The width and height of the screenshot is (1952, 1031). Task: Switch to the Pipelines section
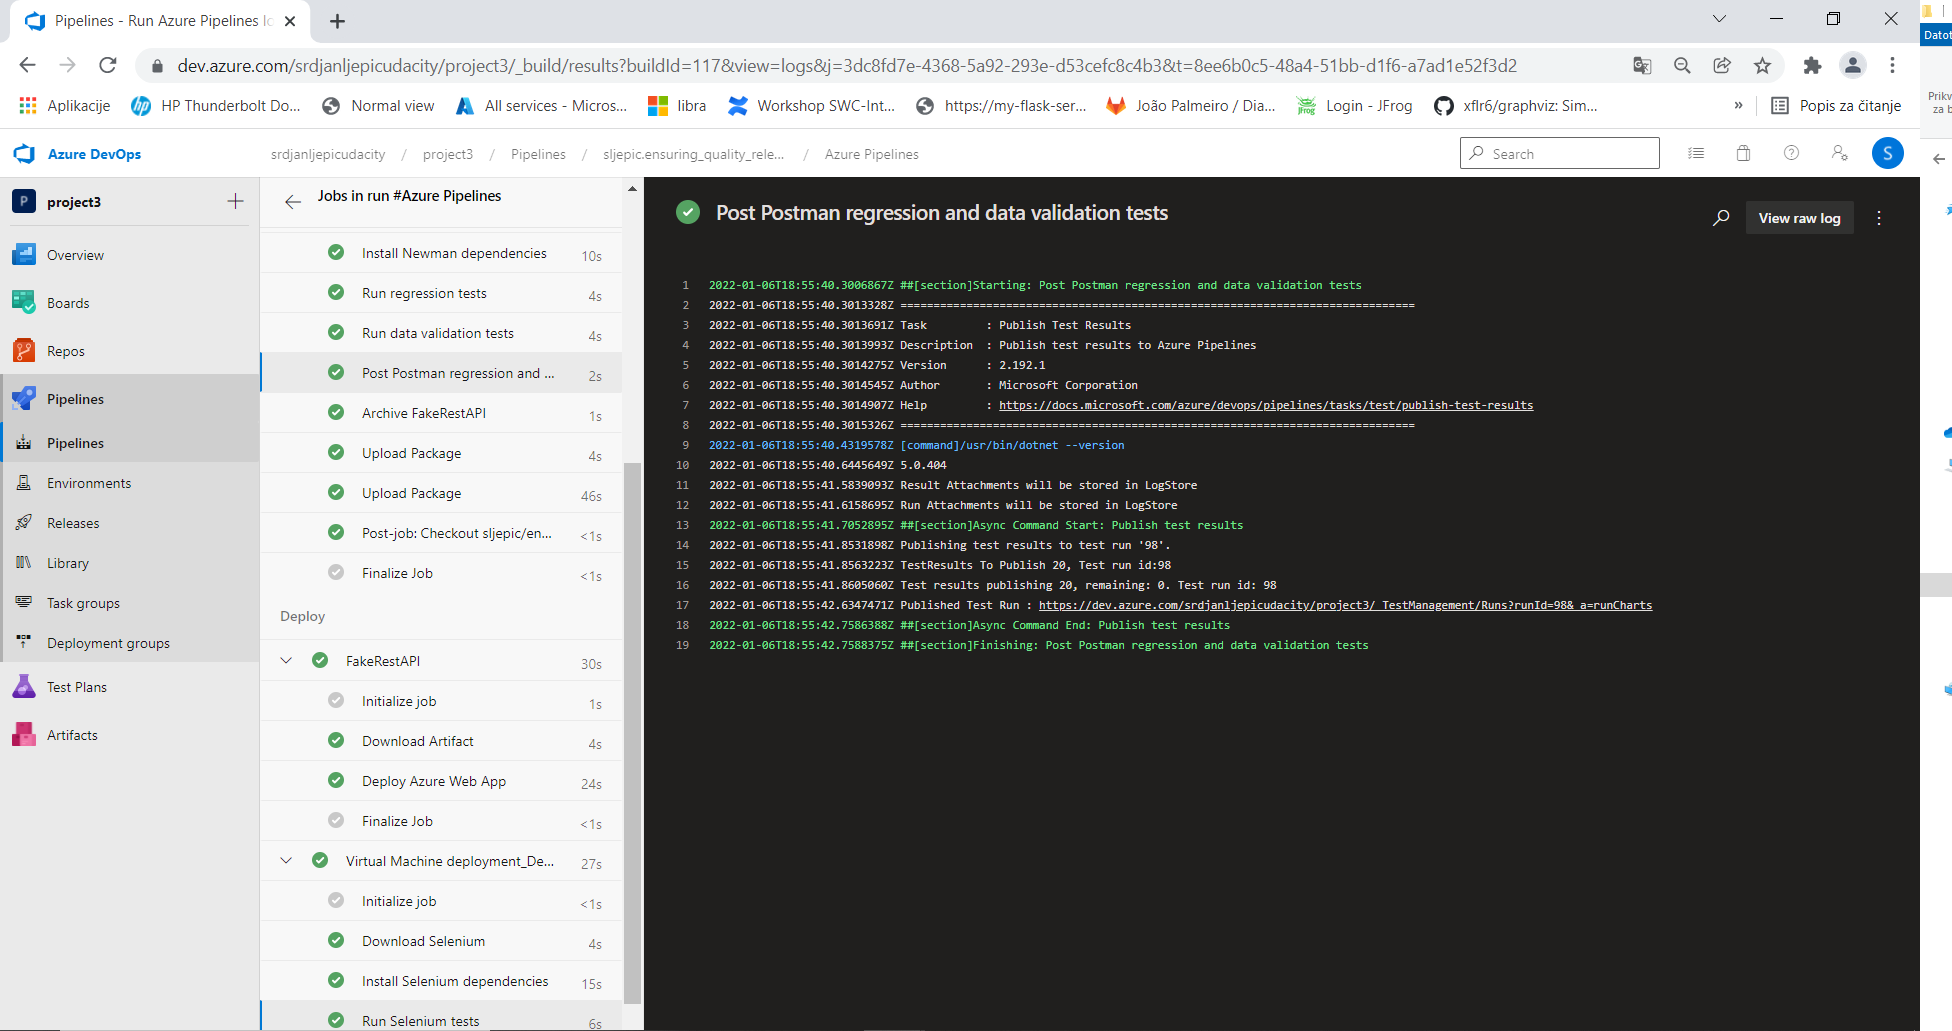coord(75,398)
